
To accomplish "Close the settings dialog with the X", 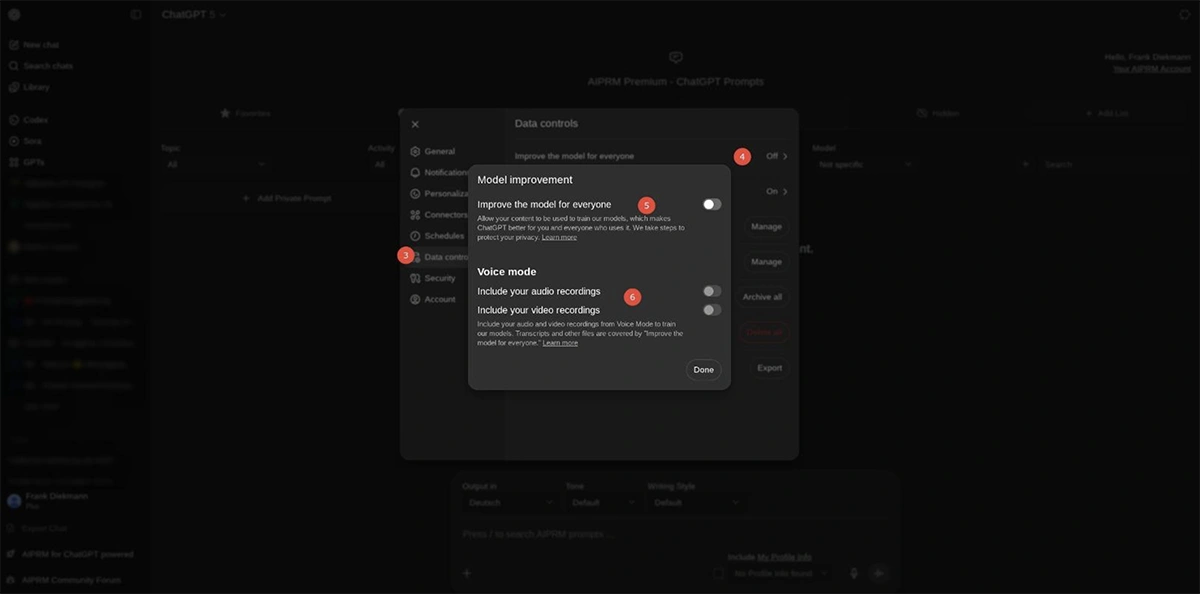I will click(x=415, y=124).
